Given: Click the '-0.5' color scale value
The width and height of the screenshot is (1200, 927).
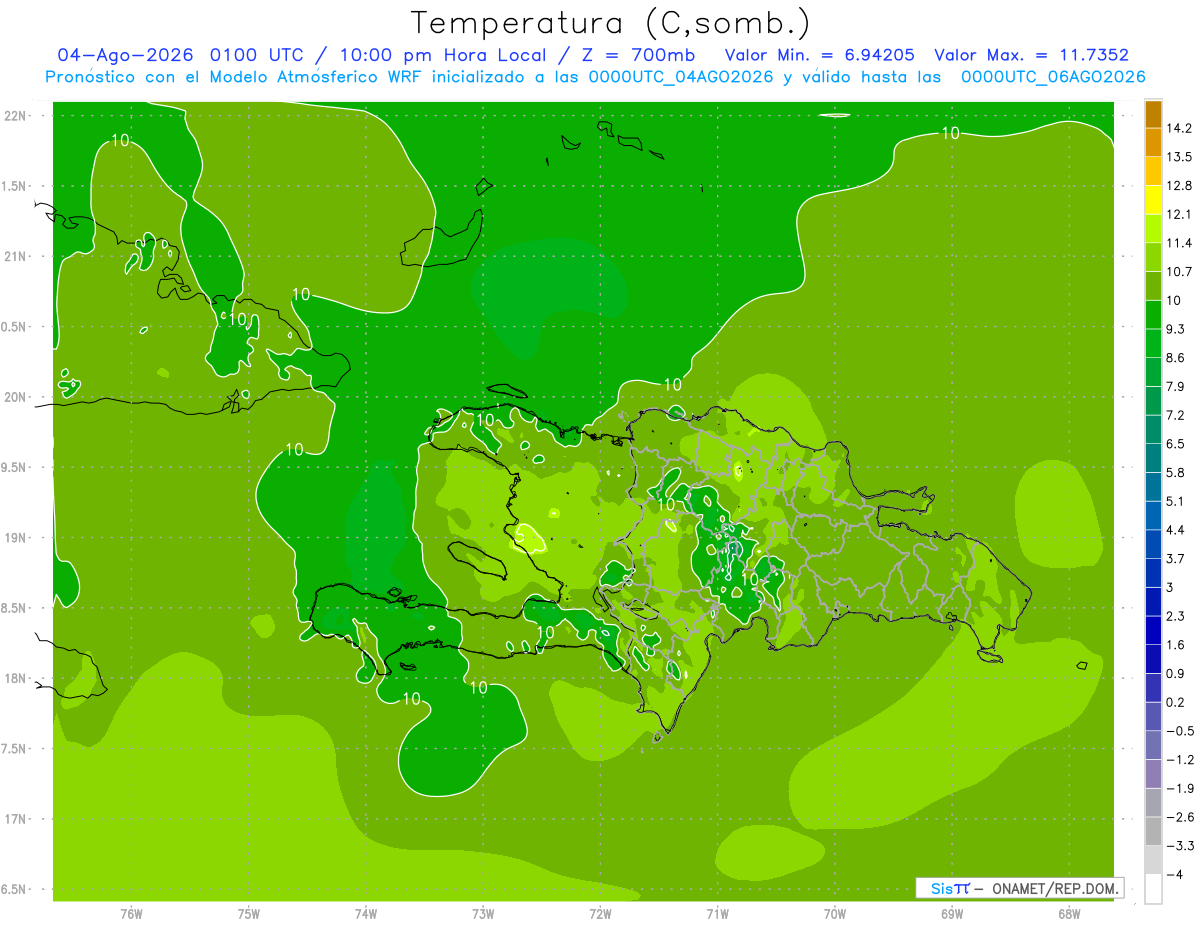Looking at the screenshot, I should pyautogui.click(x=1180, y=731).
